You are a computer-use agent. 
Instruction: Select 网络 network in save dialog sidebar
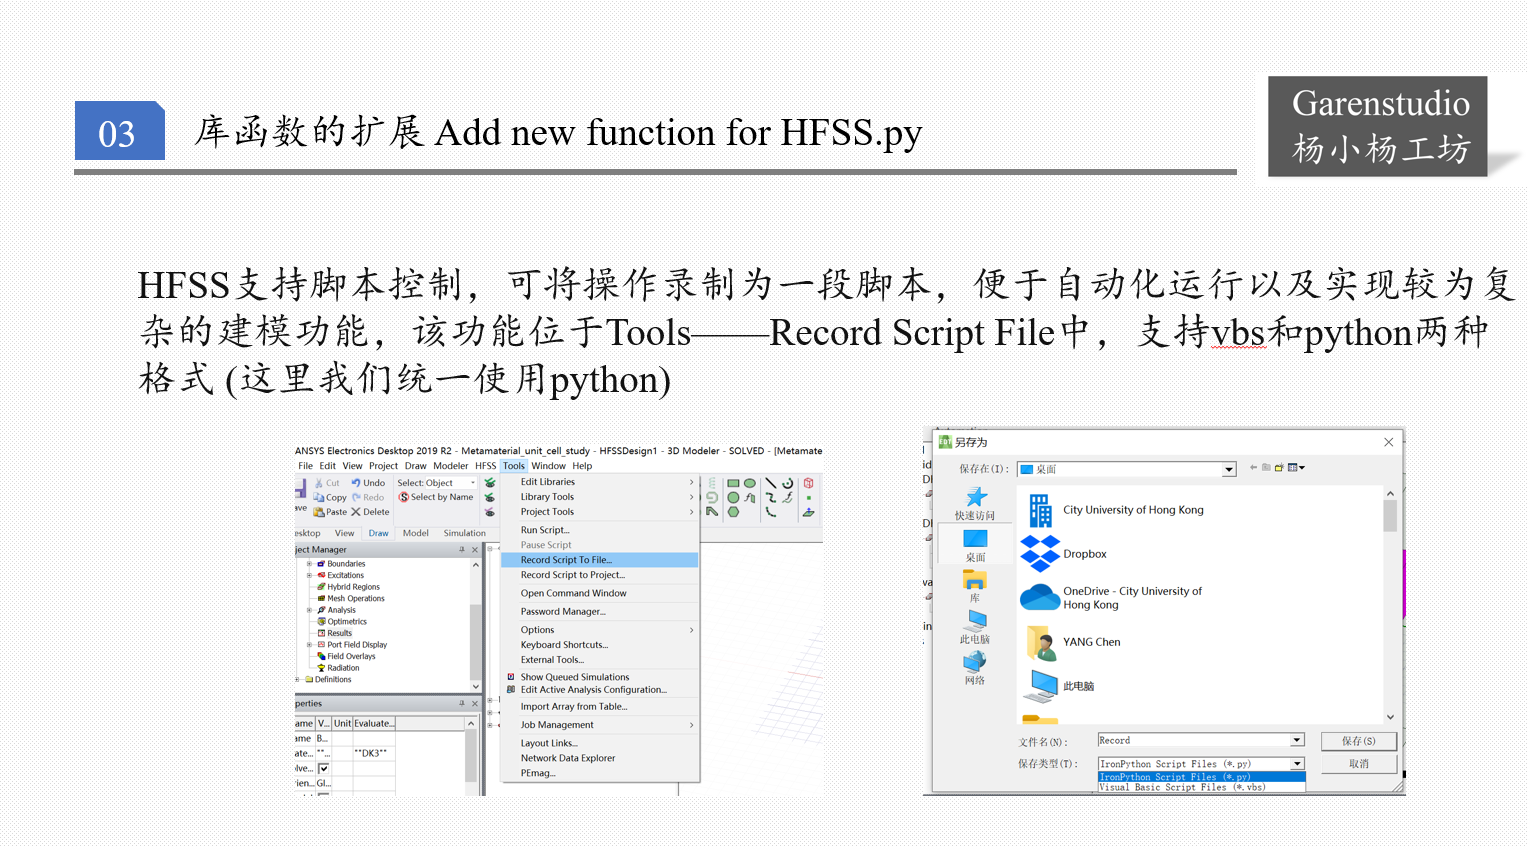coord(975,669)
